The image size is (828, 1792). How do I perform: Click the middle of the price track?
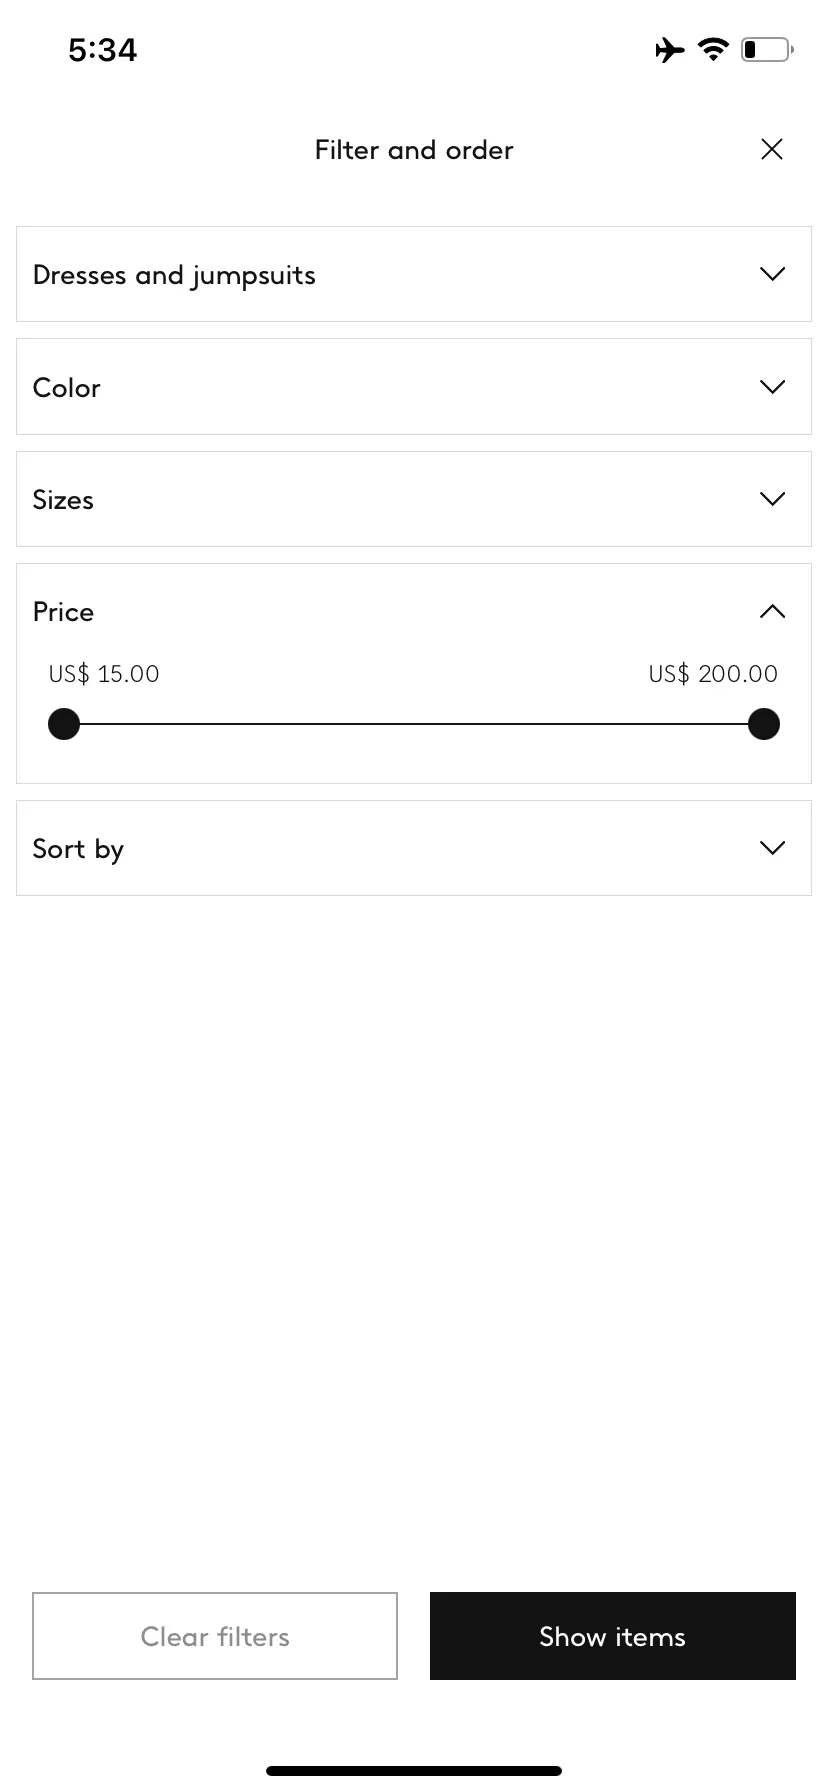click(414, 724)
